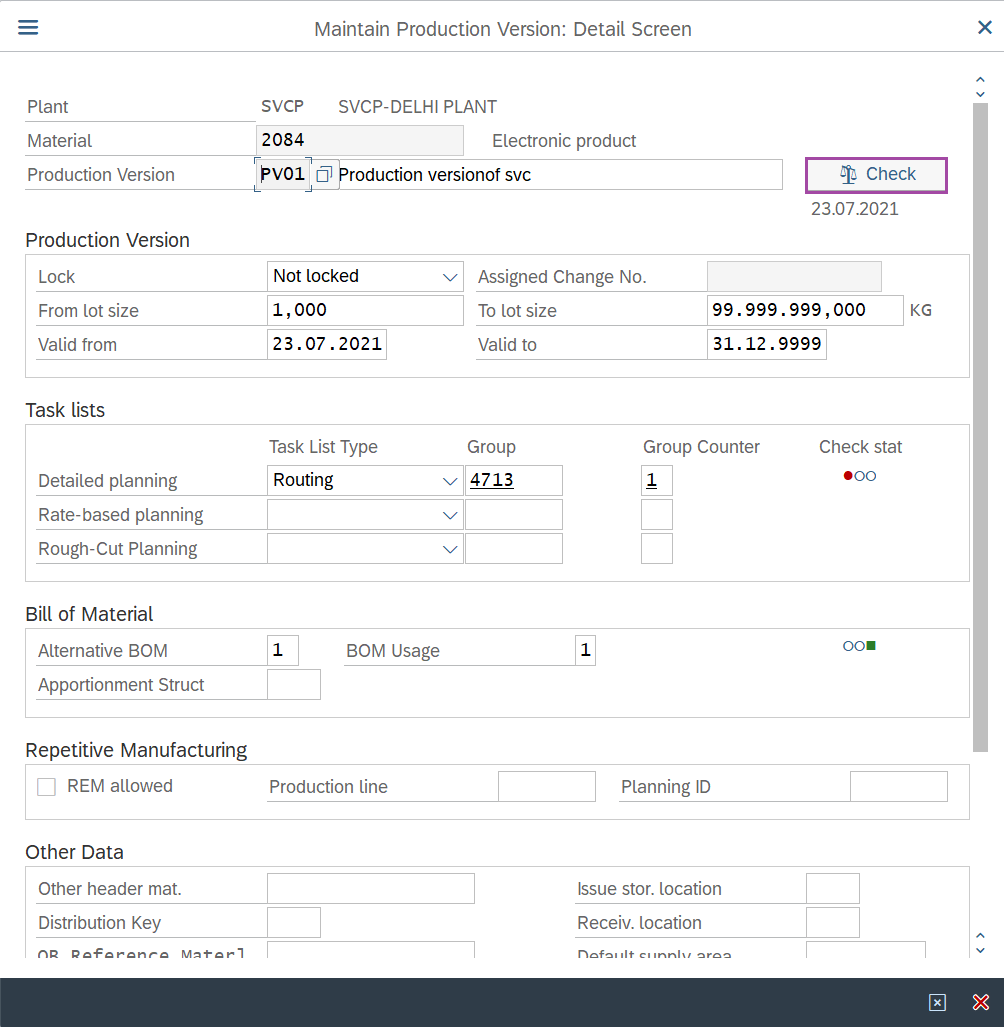The image size is (1004, 1027).
Task: Click the confirm icon in footer bar
Action: pos(937,1002)
